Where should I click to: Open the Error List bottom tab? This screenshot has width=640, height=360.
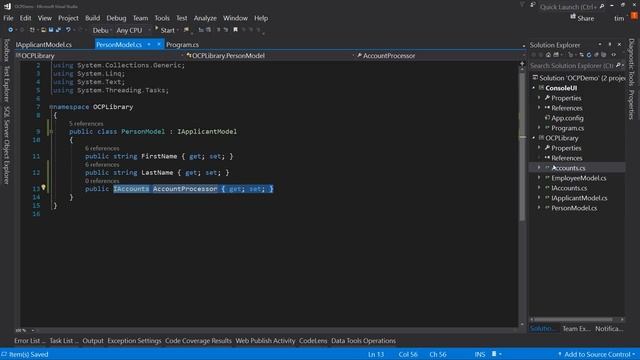[30, 340]
